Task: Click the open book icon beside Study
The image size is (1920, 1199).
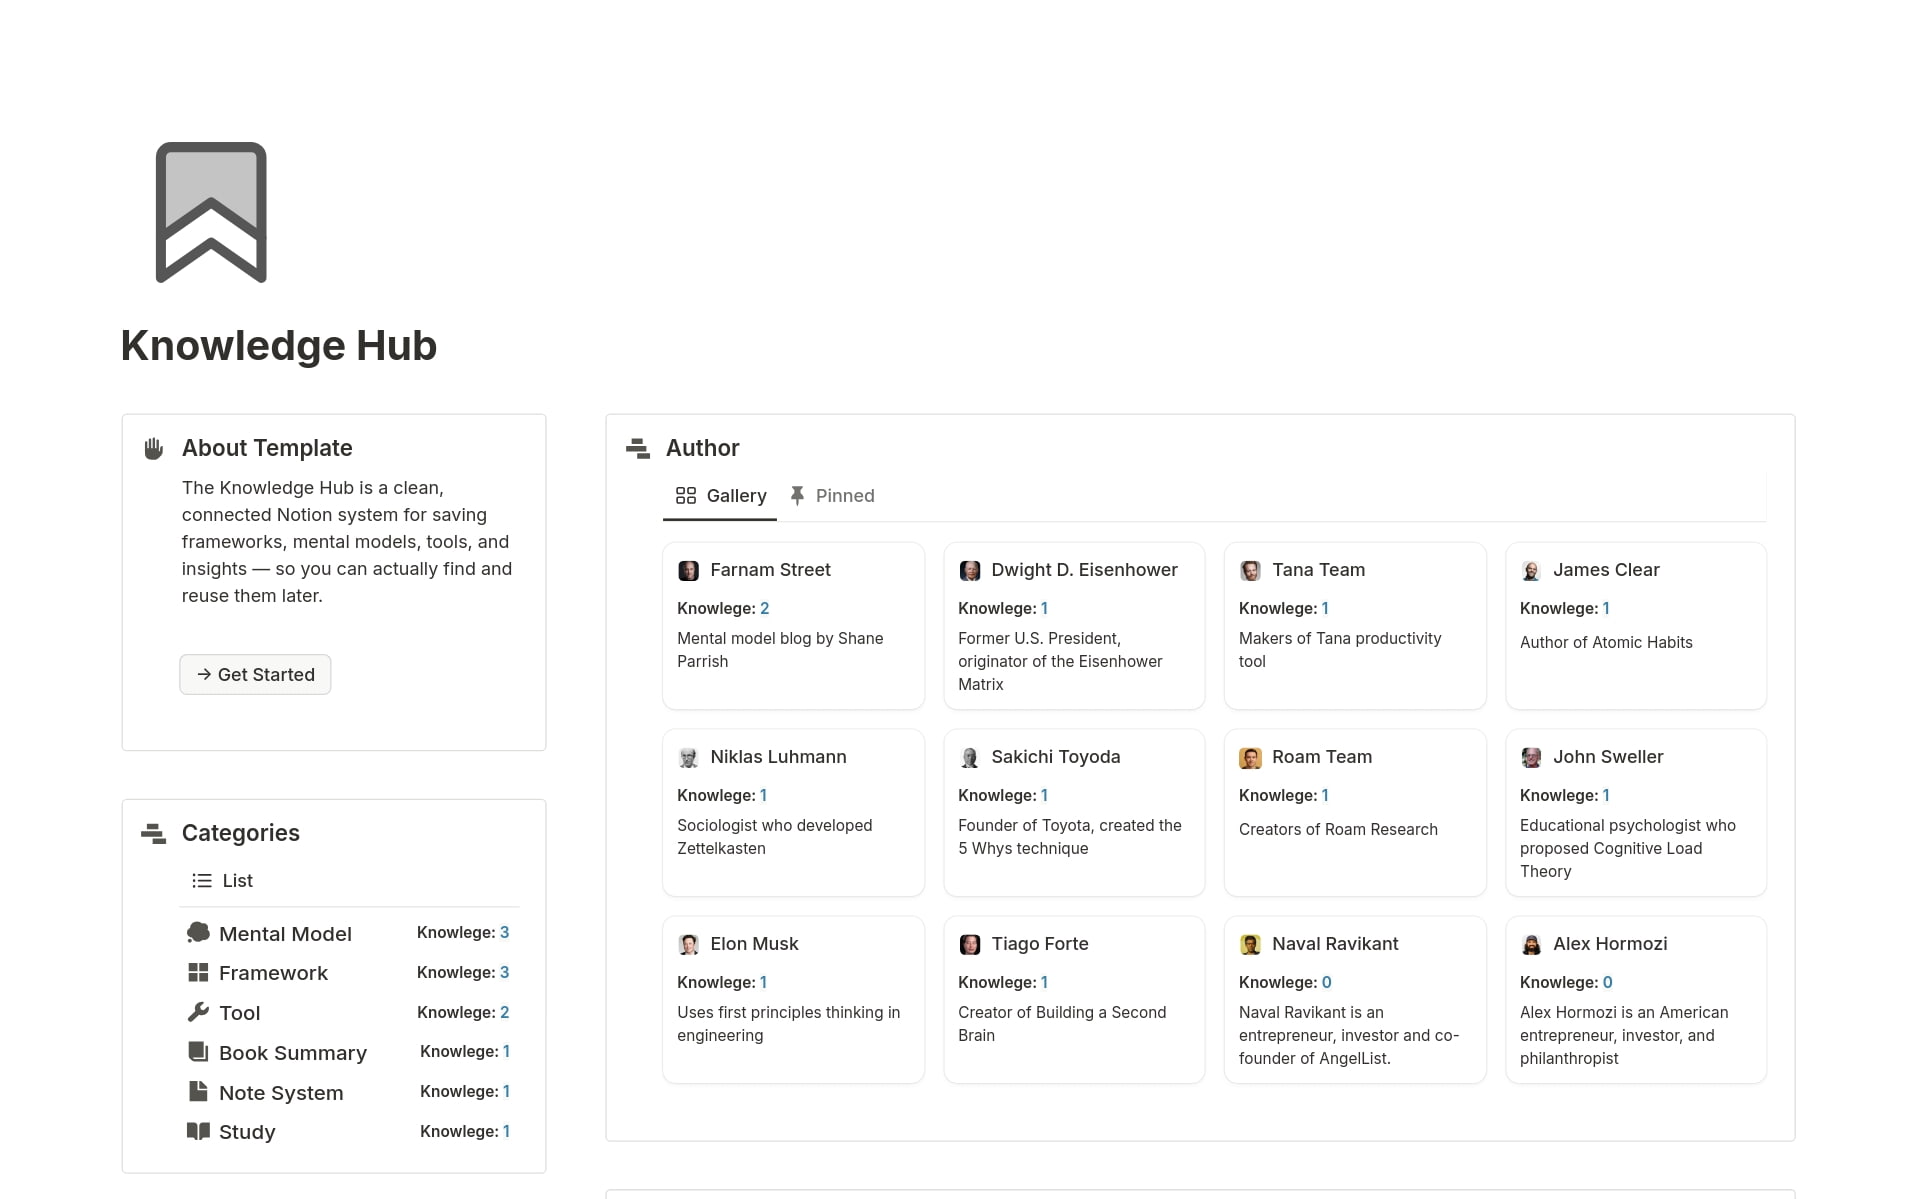Action: (198, 1131)
